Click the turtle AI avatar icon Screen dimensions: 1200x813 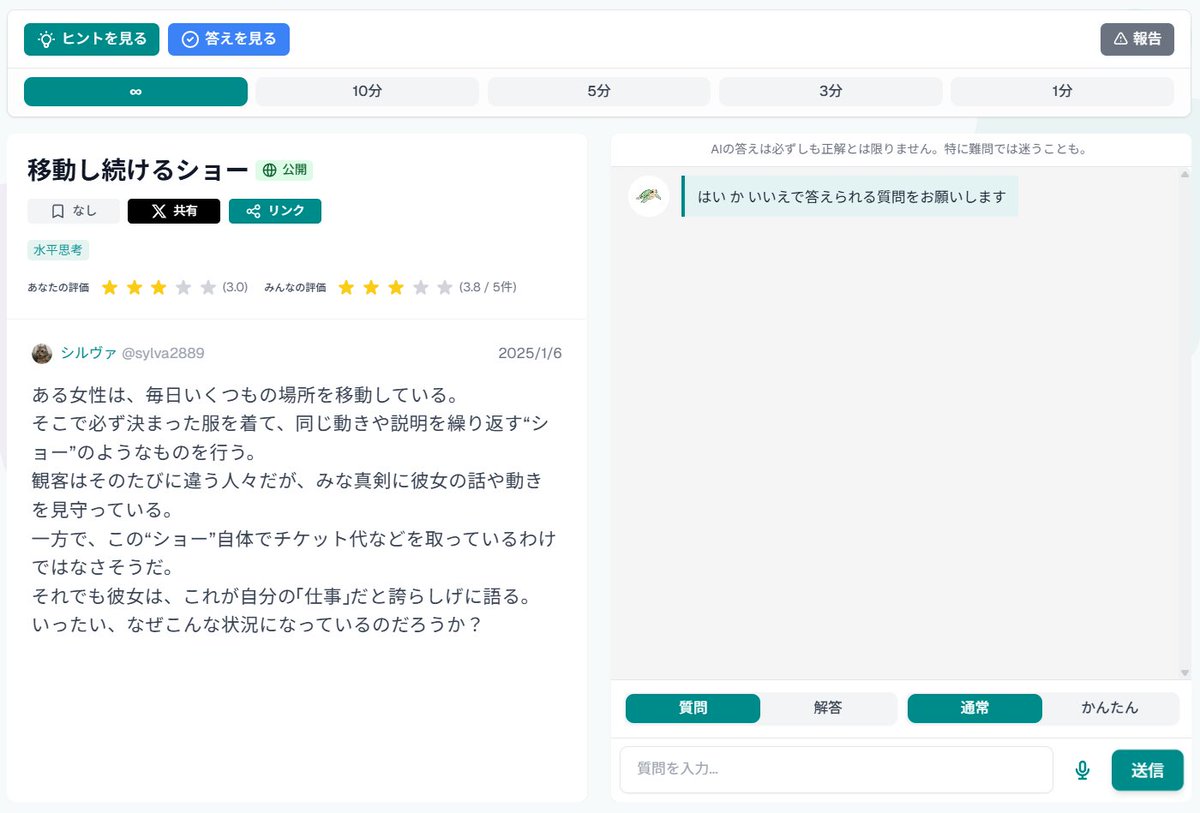coord(648,197)
